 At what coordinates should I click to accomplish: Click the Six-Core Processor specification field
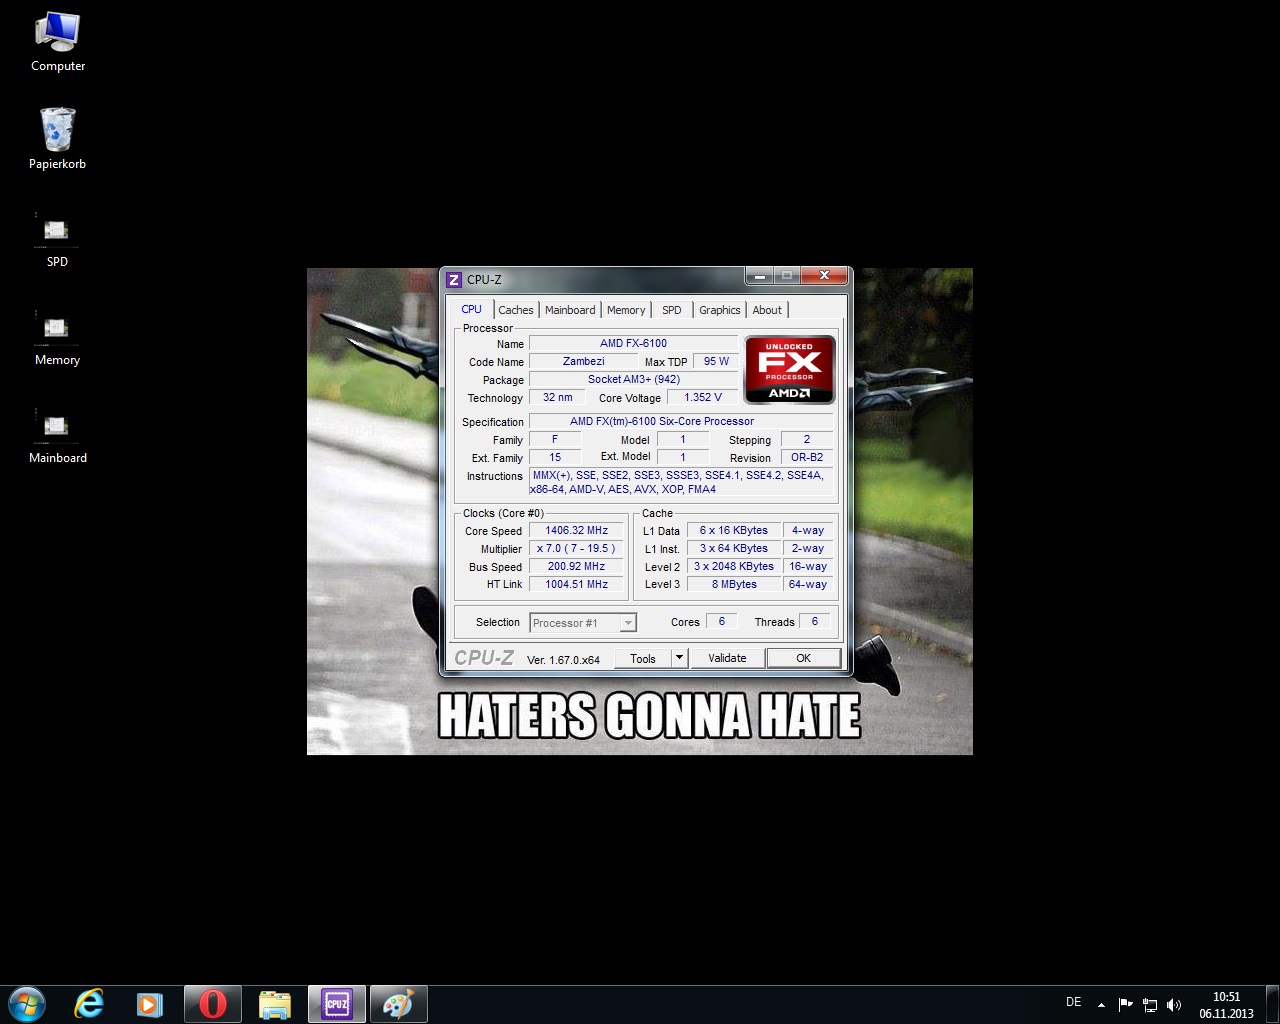pyautogui.click(x=681, y=421)
